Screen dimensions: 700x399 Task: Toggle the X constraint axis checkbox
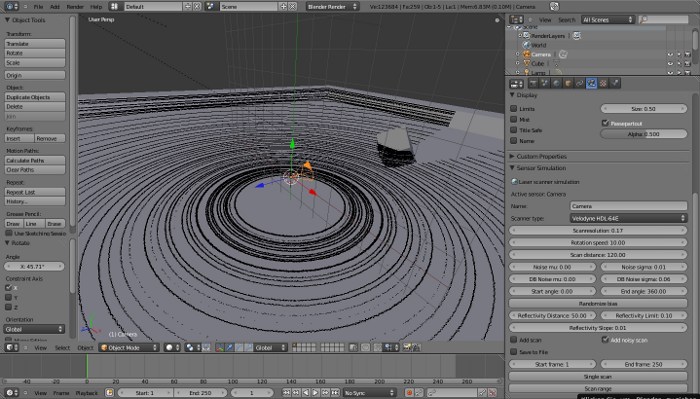[8, 287]
